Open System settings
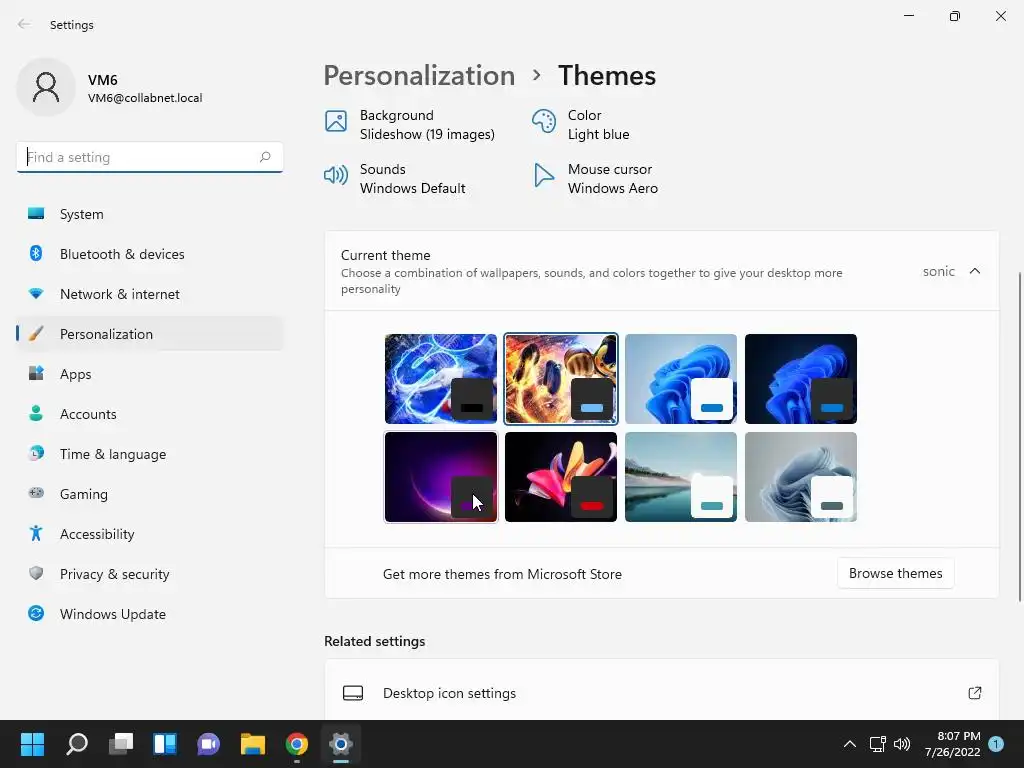This screenshot has width=1024, height=768. 150,214
